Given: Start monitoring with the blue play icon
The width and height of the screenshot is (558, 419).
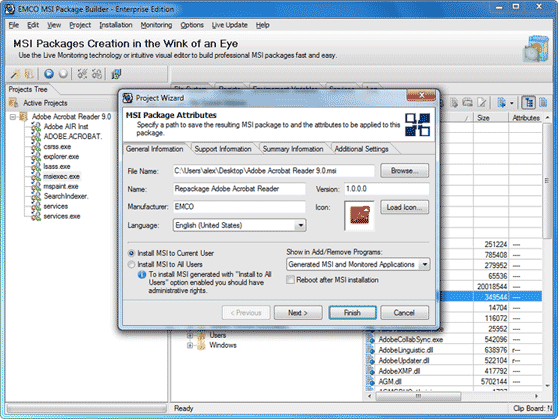Looking at the screenshot, I should click(x=49, y=74).
